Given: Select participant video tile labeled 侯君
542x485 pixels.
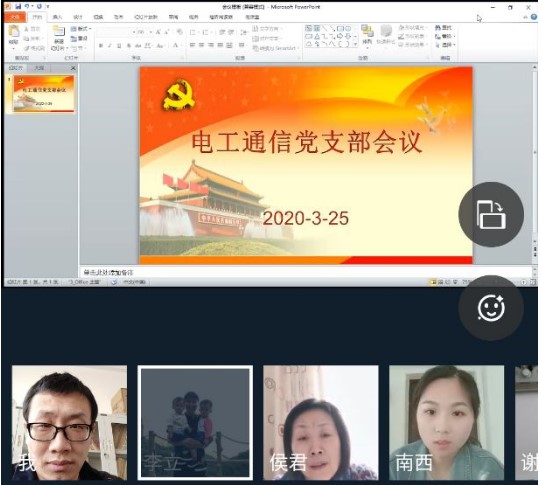Looking at the screenshot, I should coord(320,423).
